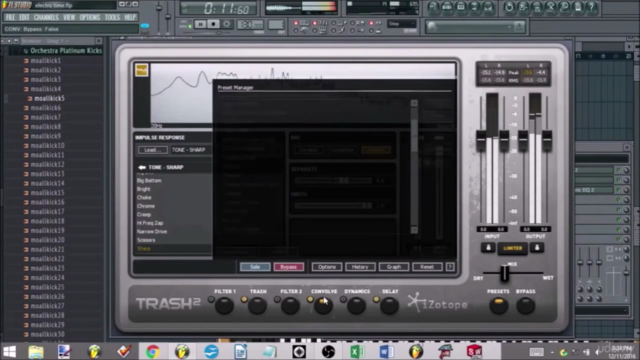Open Google Chrome from the taskbar

(153, 351)
